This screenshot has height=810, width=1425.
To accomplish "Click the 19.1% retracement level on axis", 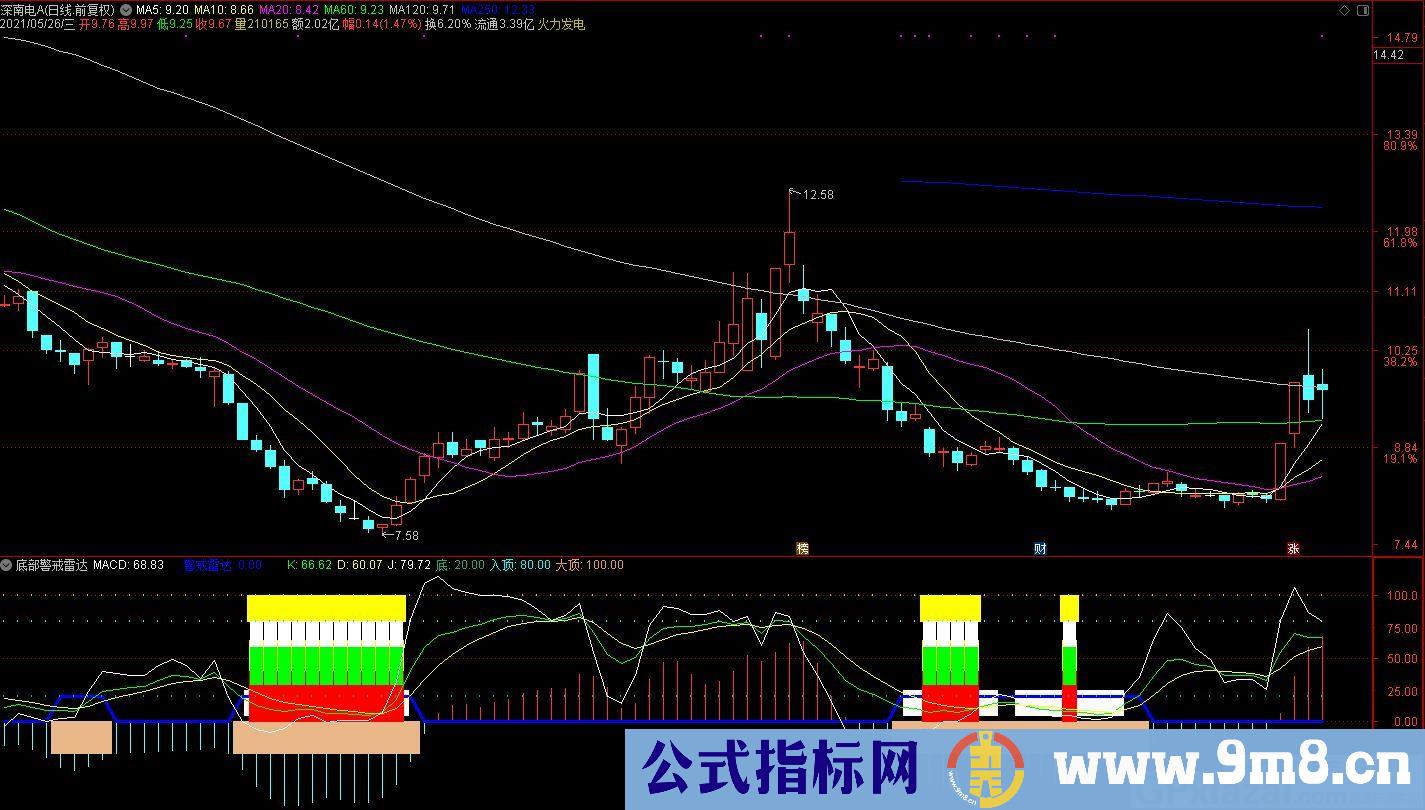I will click(x=1399, y=459).
